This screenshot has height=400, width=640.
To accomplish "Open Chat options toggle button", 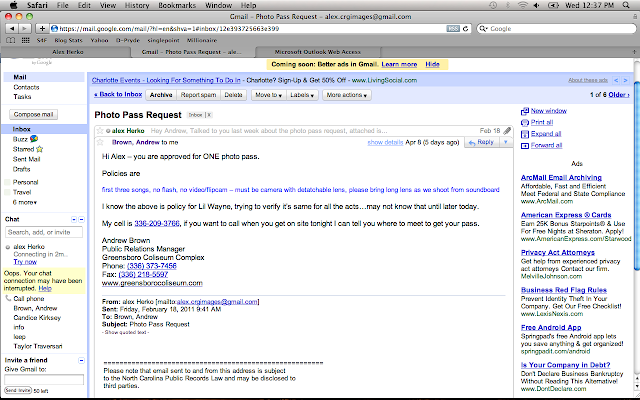I will [x=74, y=219].
